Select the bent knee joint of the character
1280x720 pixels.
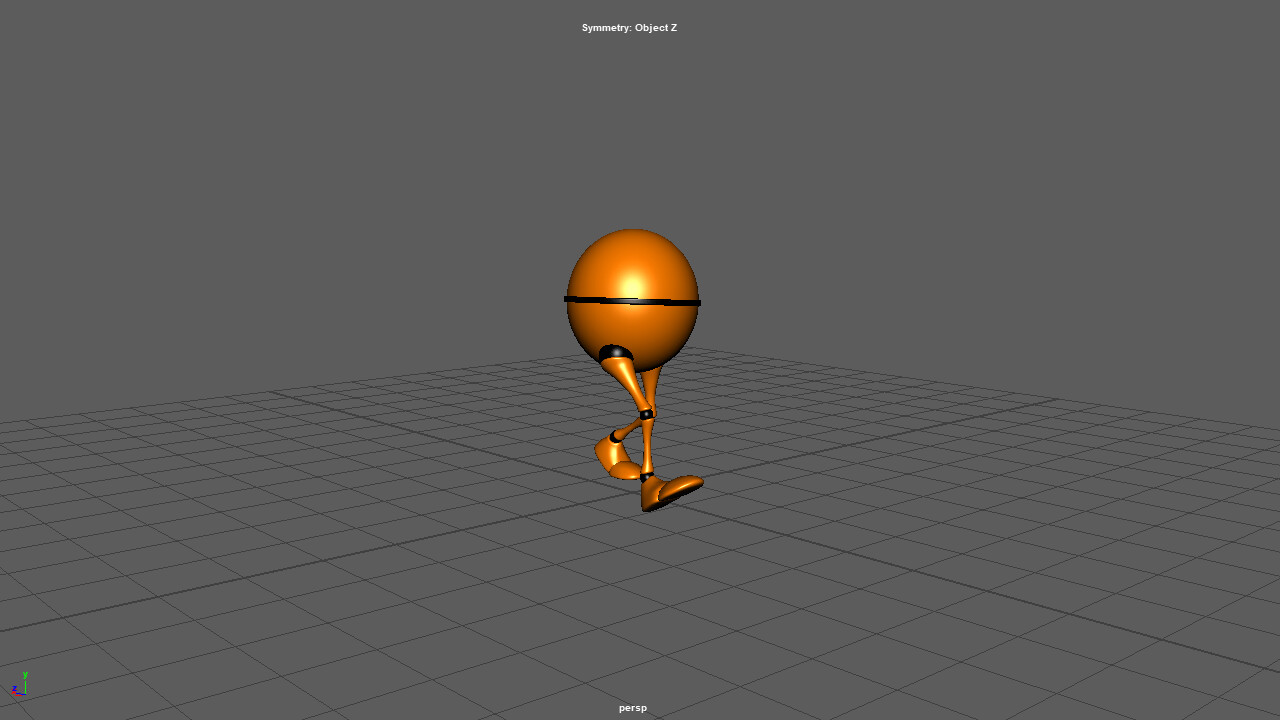coord(646,412)
